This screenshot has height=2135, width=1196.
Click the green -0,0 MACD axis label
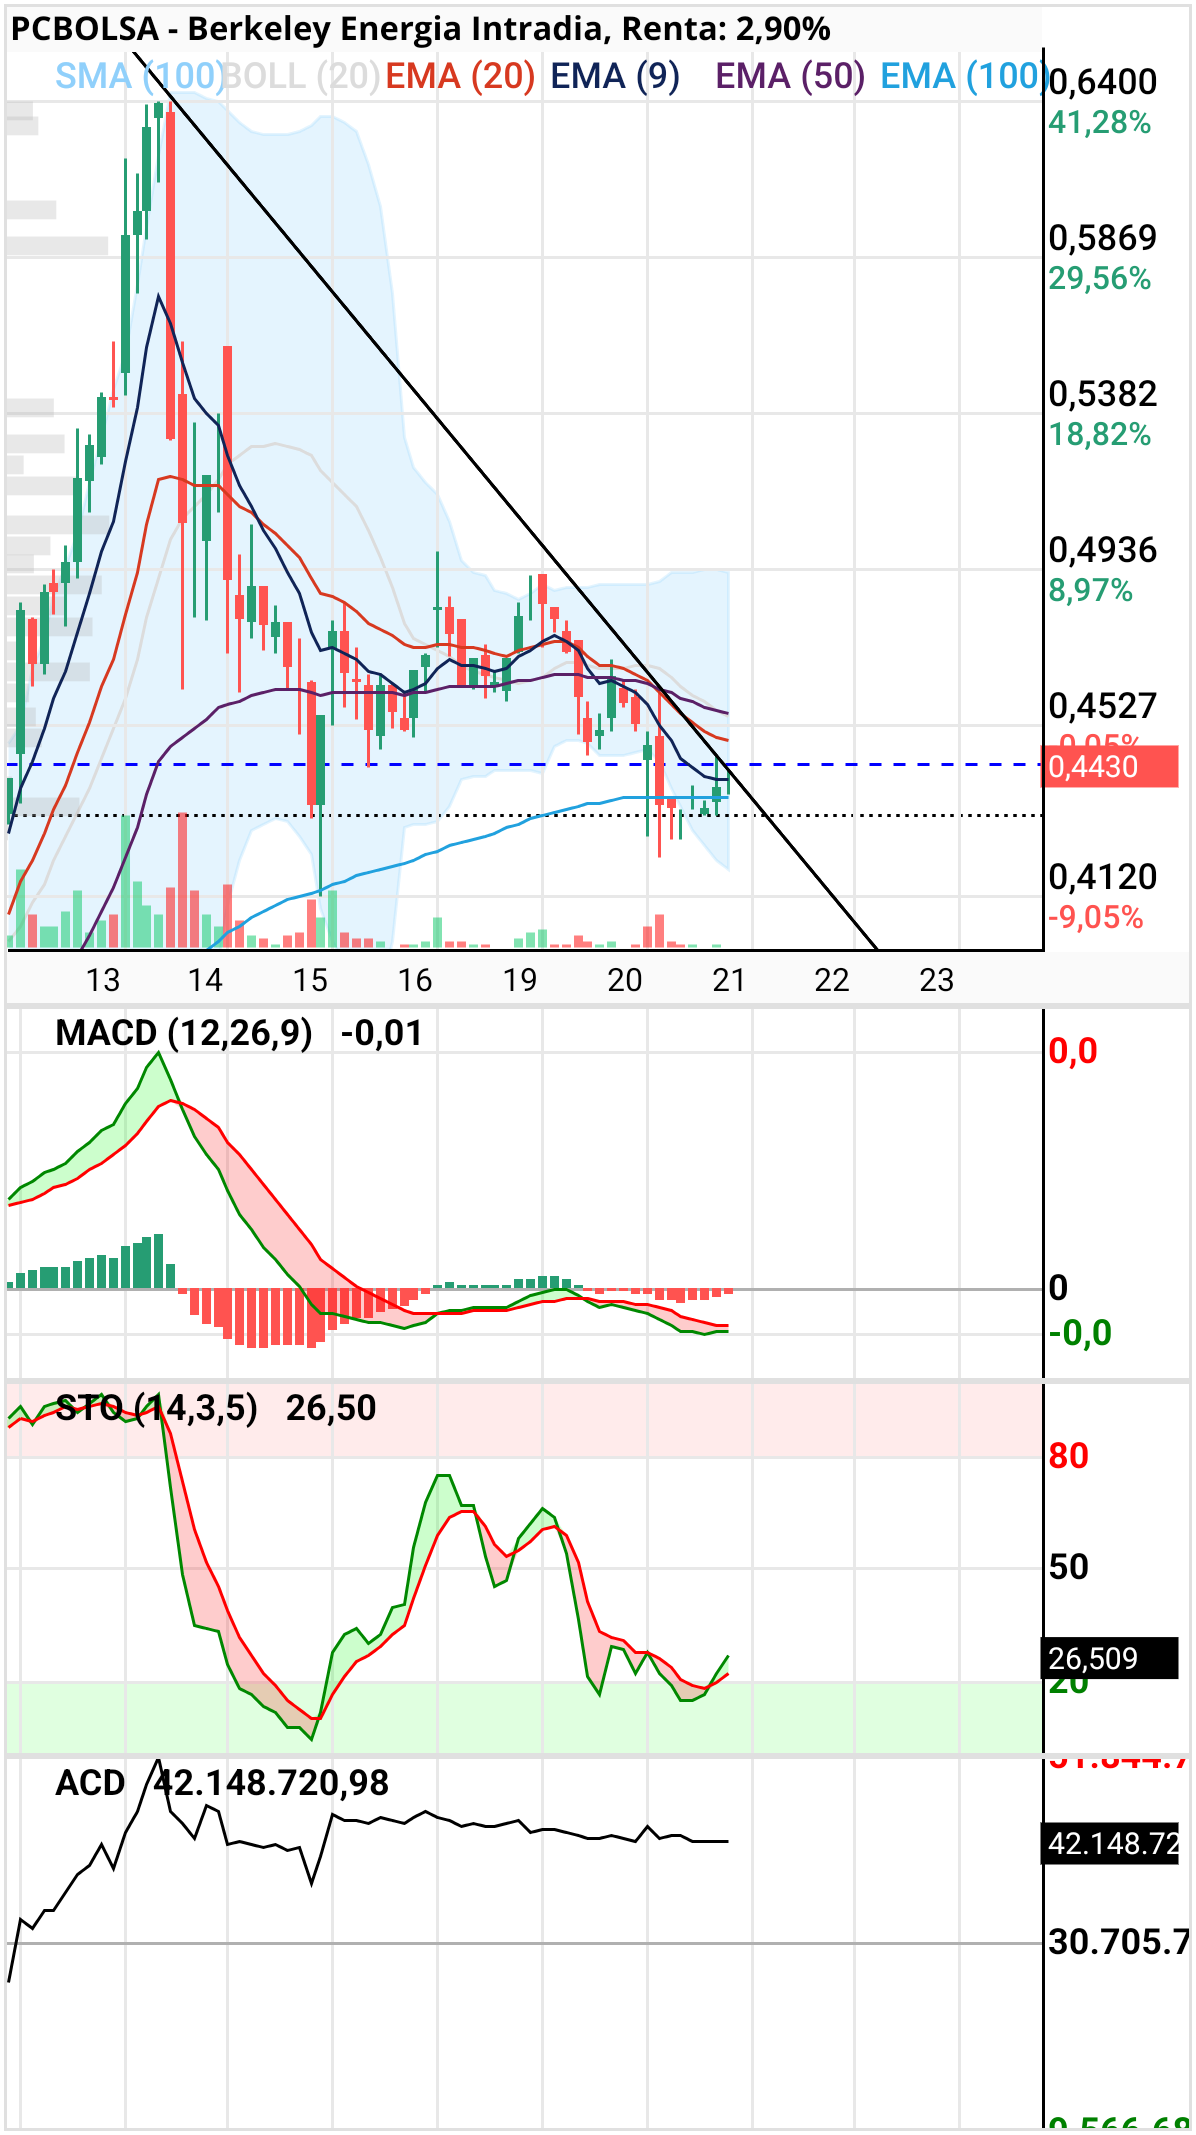click(x=1081, y=1333)
